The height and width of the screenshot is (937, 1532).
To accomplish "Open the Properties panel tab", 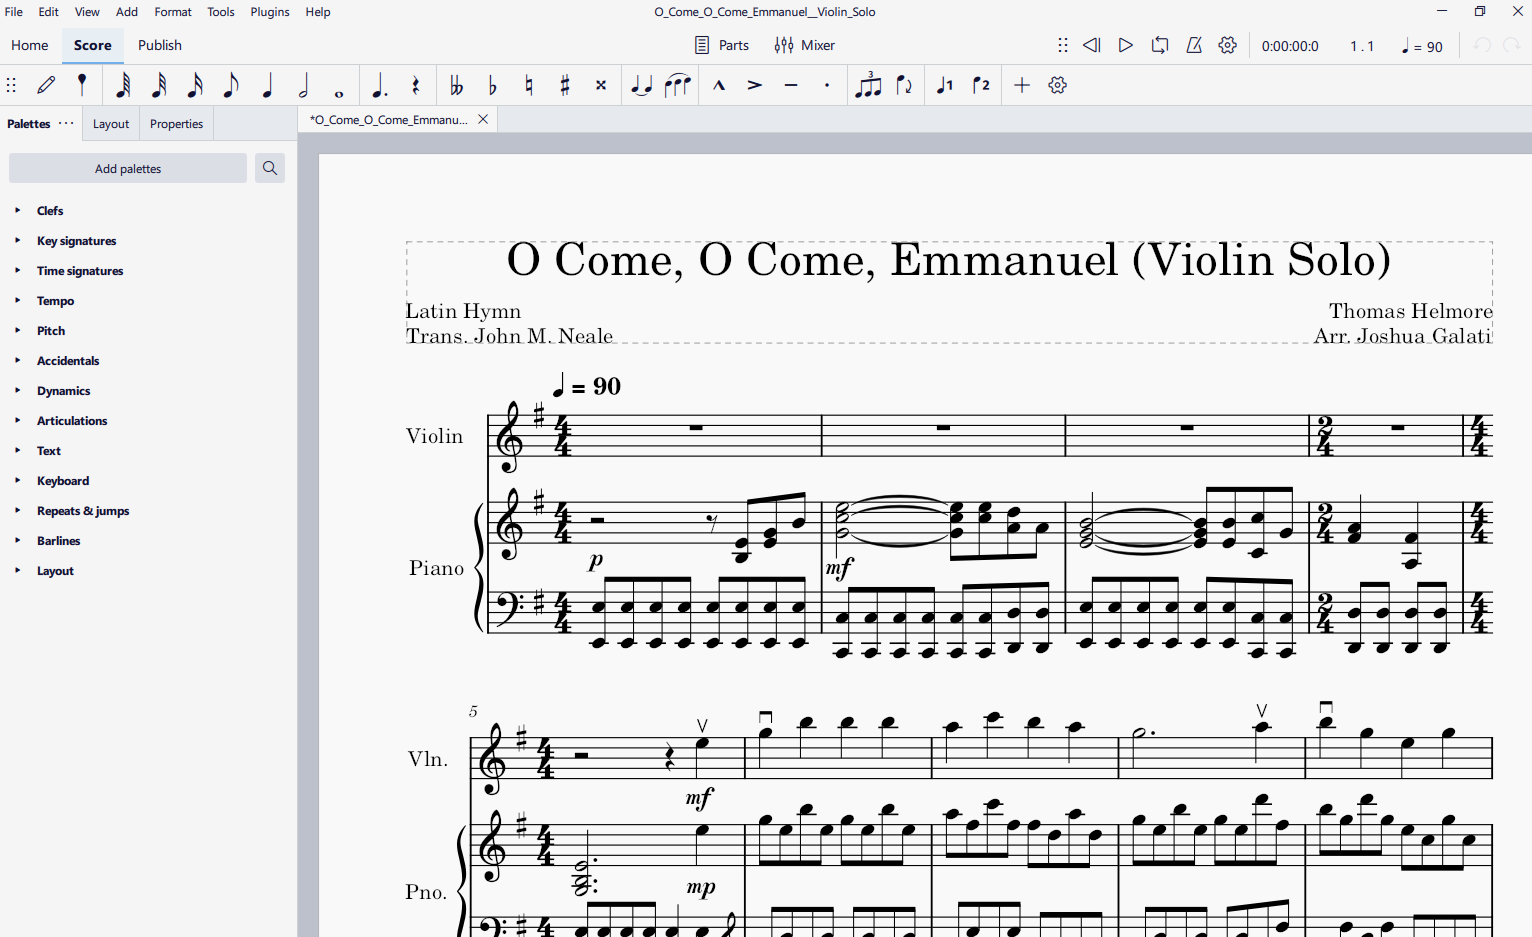I will 176,124.
